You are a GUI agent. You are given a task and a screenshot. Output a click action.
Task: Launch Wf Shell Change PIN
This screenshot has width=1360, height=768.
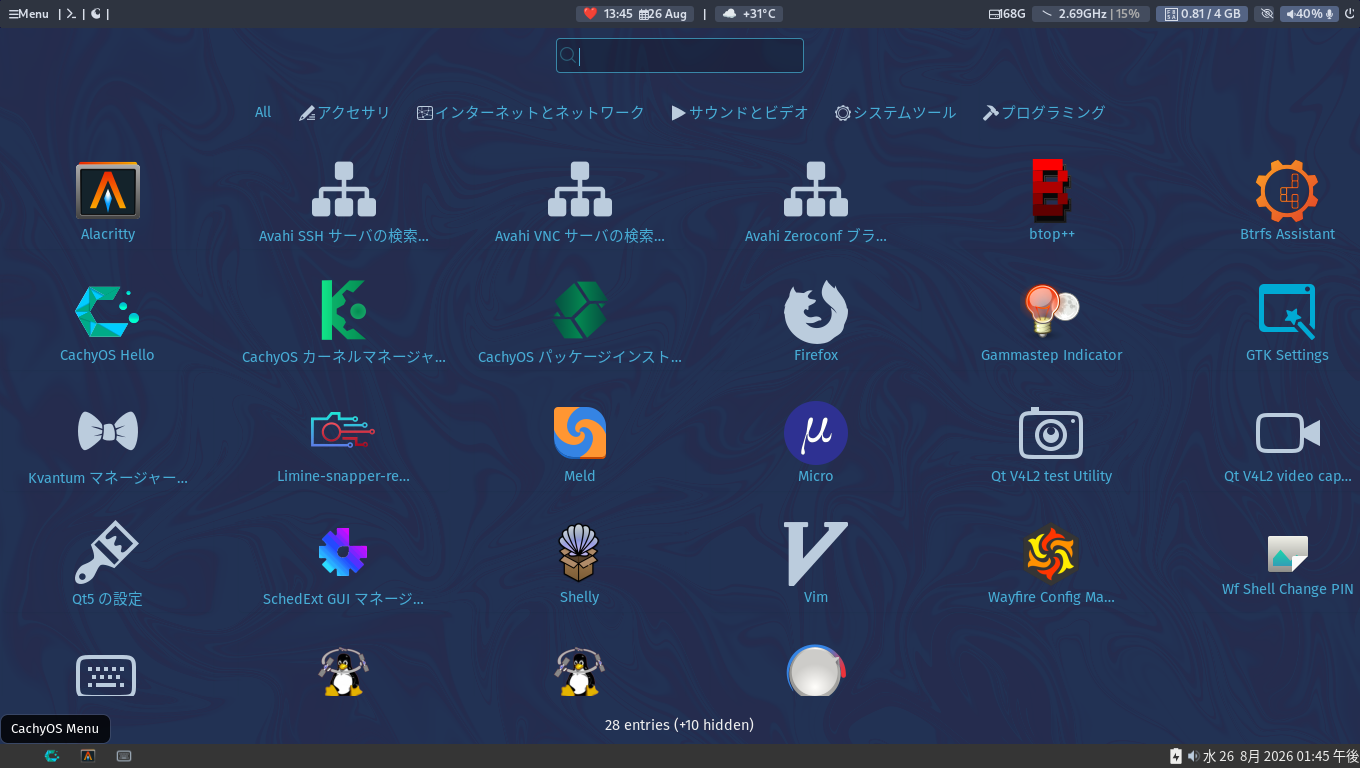(1288, 566)
